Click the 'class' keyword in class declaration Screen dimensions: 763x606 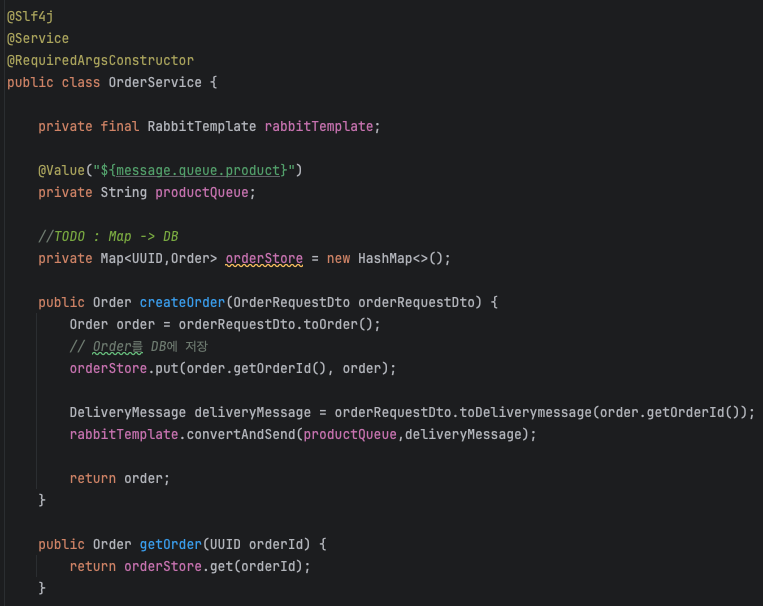coord(81,82)
